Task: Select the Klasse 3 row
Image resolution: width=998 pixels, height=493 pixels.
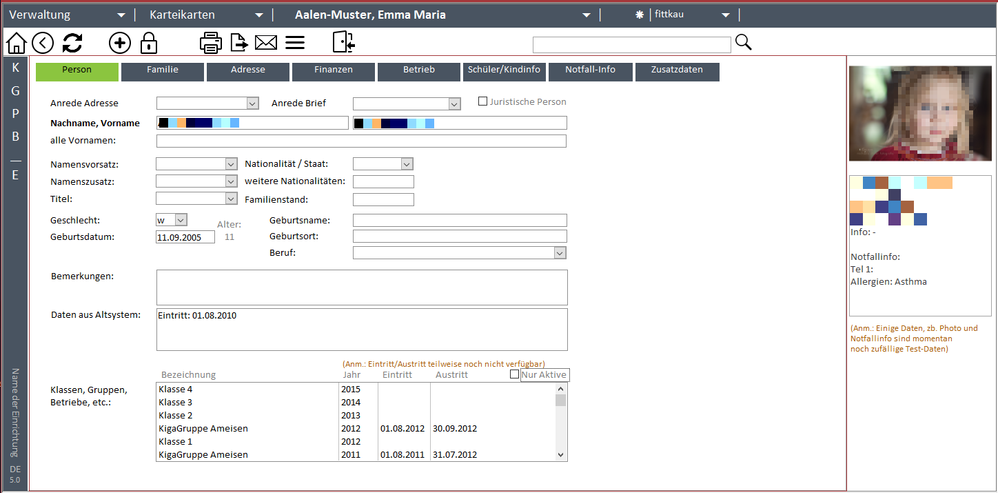Action: [x=355, y=403]
